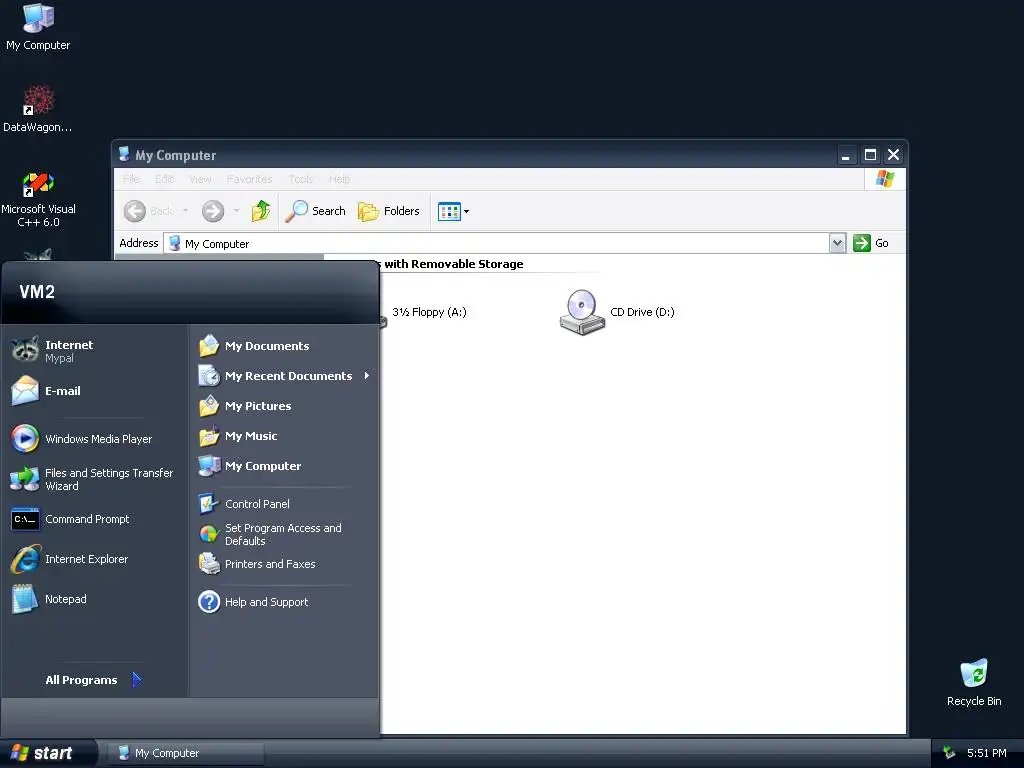Click the Forward navigation button

pyautogui.click(x=213, y=211)
